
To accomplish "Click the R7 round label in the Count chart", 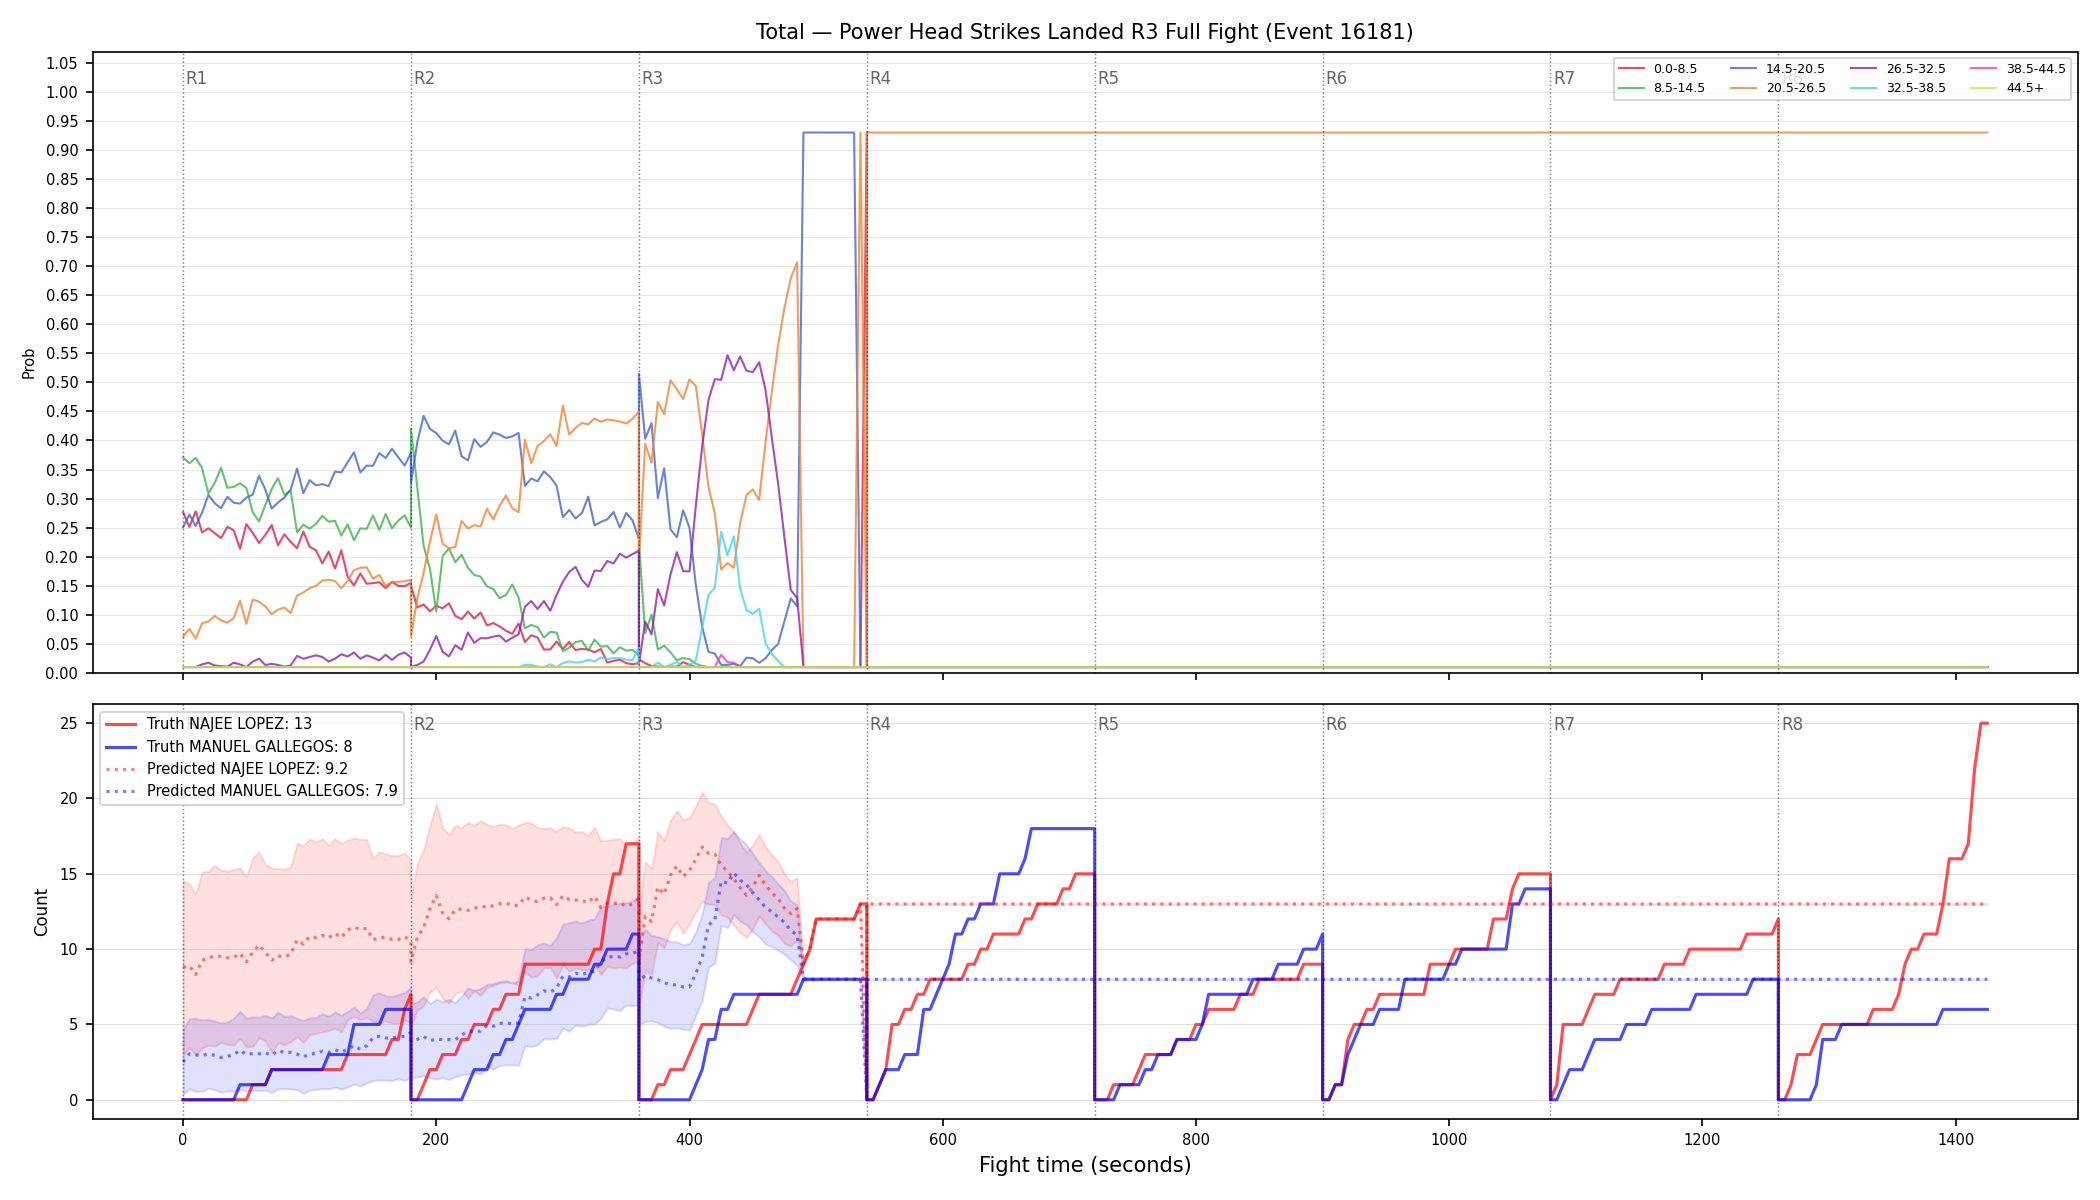I will (1564, 724).
